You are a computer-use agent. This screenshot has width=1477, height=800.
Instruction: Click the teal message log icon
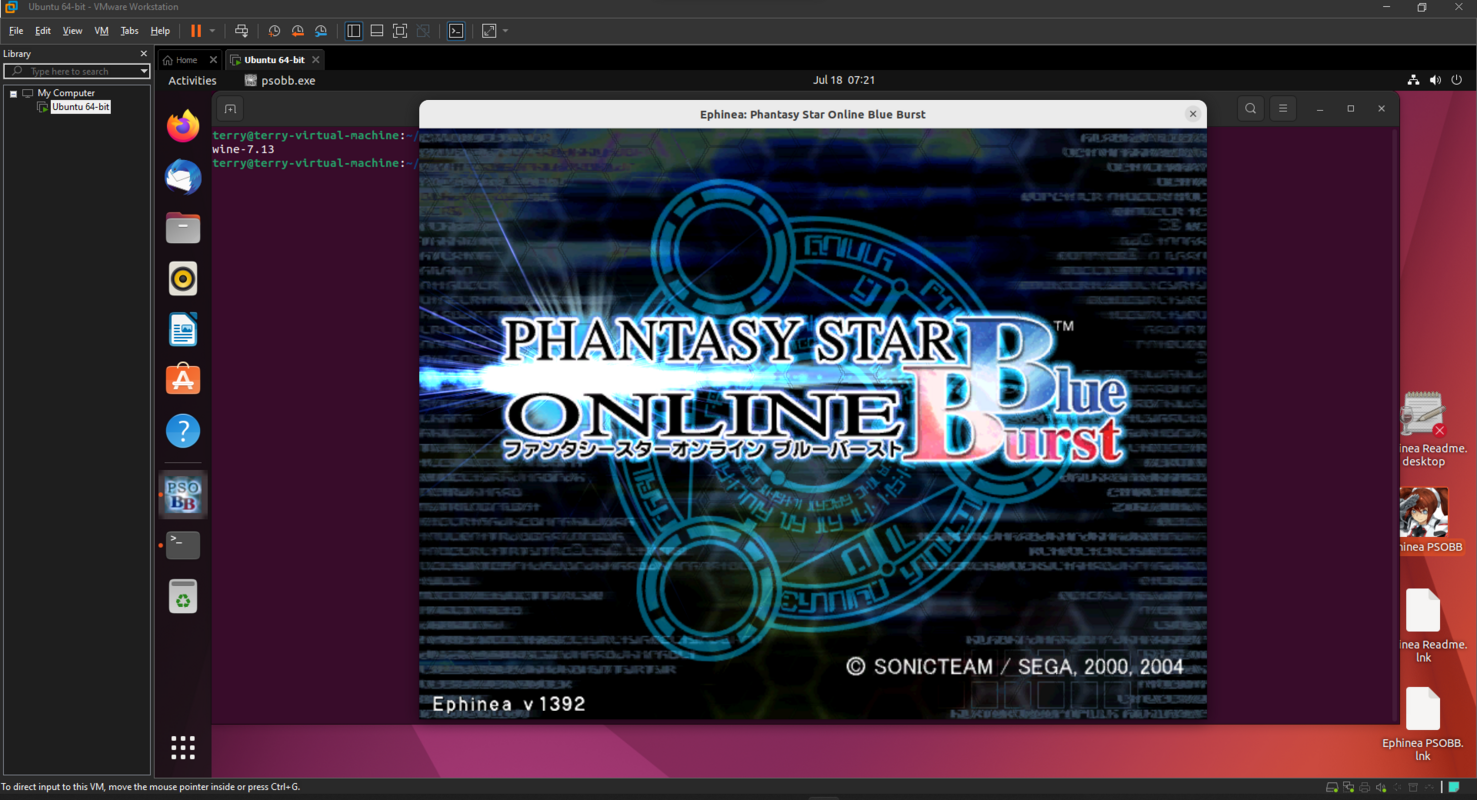click(1453, 788)
